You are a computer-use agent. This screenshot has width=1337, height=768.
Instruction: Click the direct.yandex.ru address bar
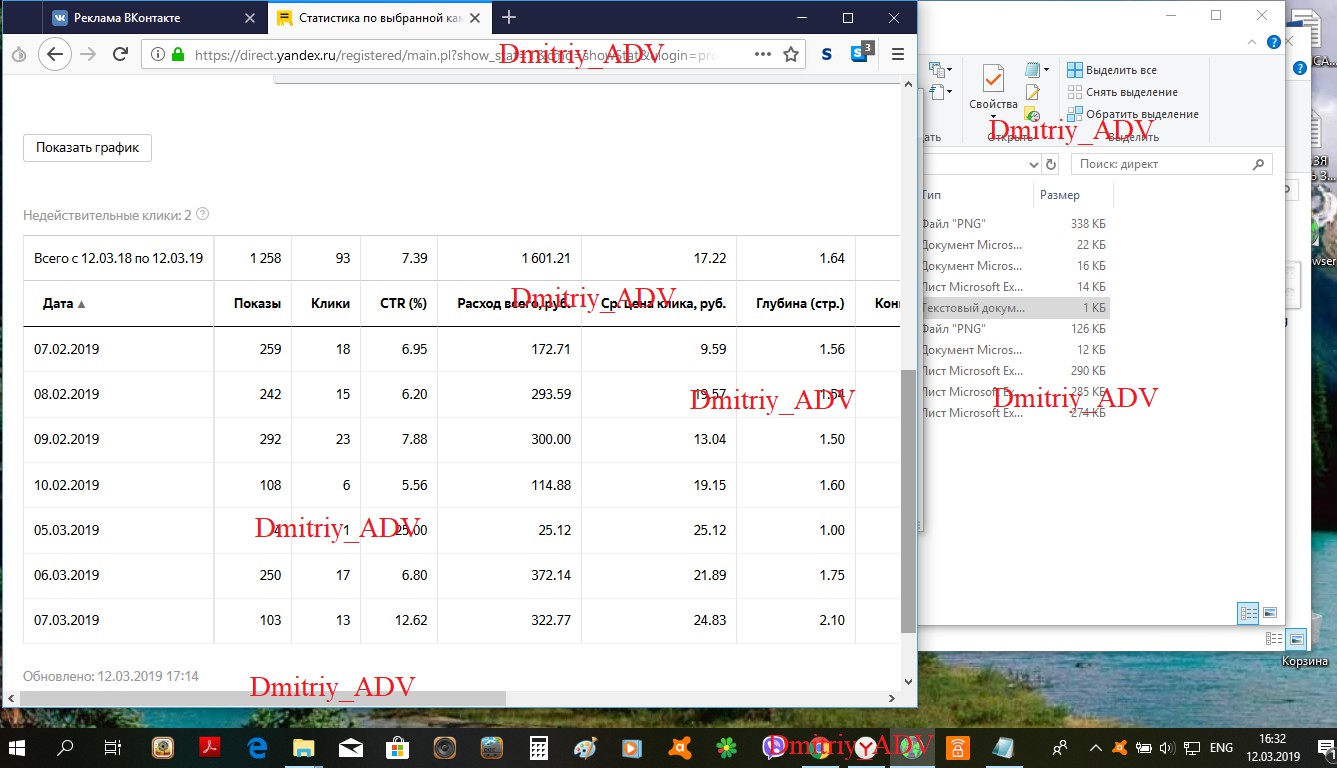(x=474, y=54)
